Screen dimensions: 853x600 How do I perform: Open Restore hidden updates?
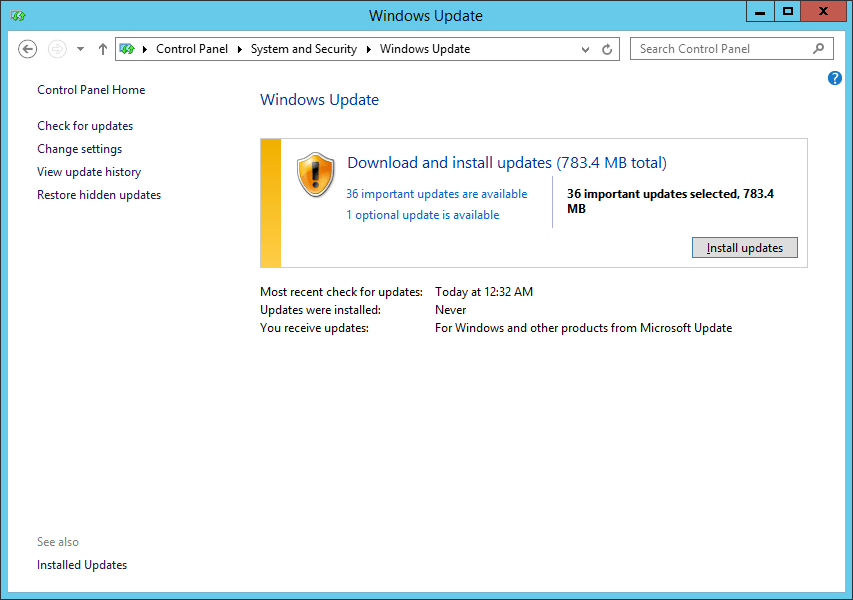[x=99, y=195]
